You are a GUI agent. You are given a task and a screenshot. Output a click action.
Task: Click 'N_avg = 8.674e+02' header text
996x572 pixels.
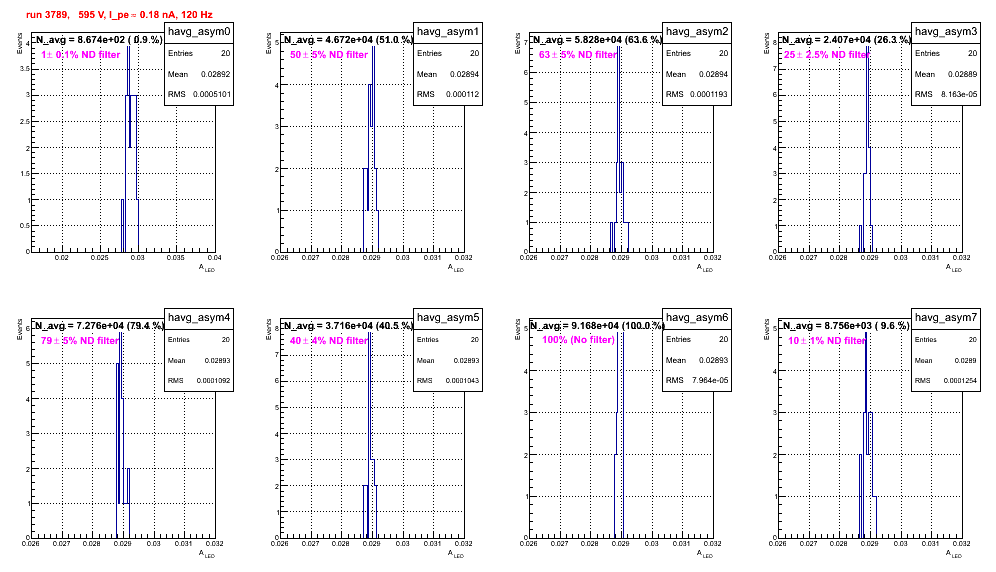coord(98,39)
